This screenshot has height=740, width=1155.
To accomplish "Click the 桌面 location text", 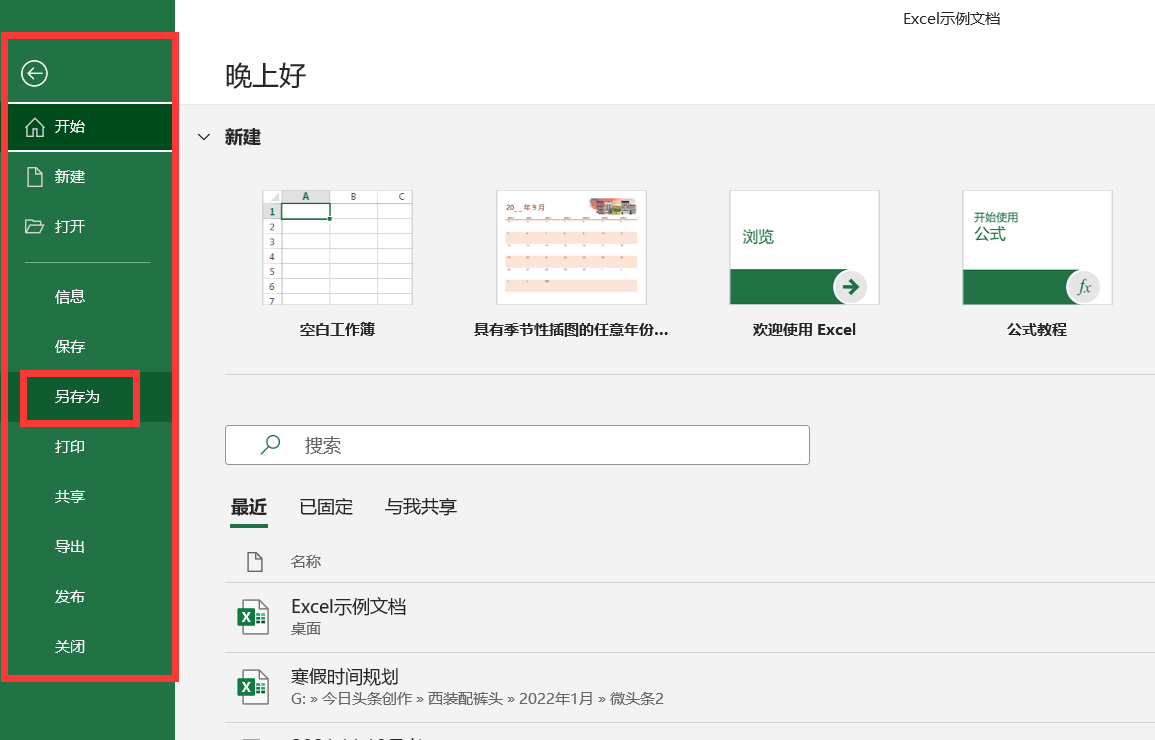I will pyautogui.click(x=306, y=629).
